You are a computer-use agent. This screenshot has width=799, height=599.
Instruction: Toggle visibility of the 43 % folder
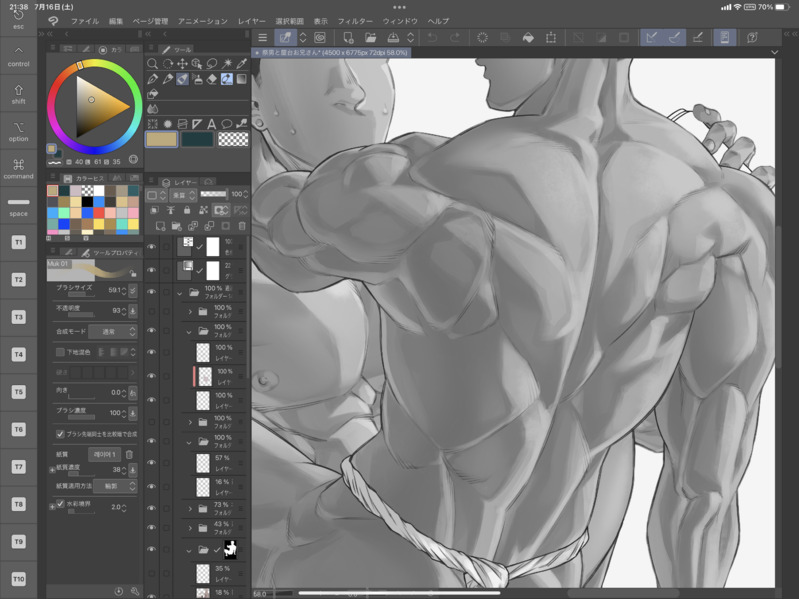point(151,528)
